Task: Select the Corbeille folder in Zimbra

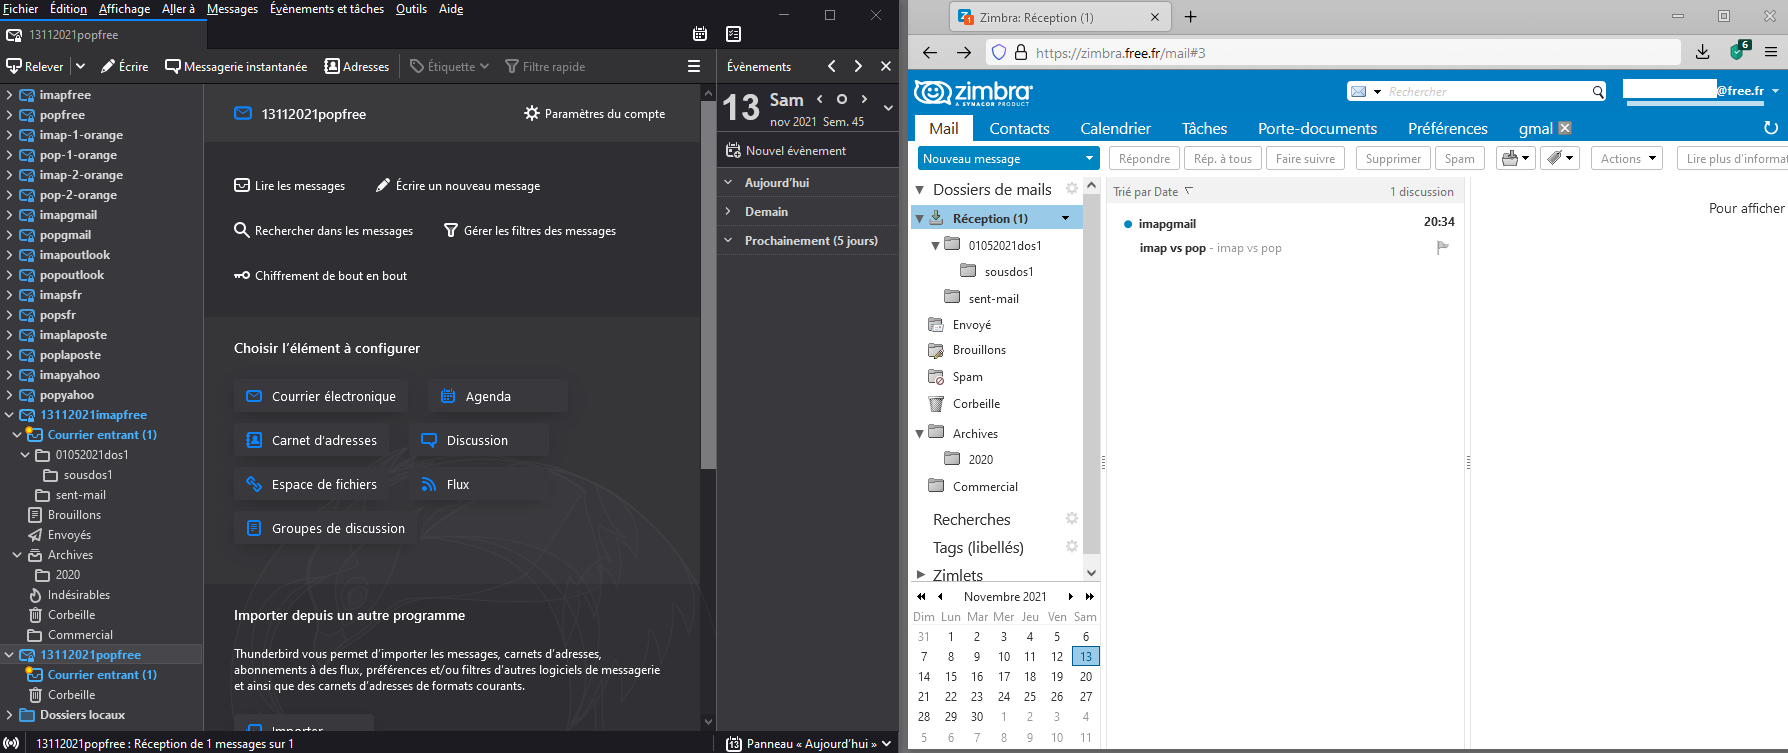Action: [x=975, y=404]
